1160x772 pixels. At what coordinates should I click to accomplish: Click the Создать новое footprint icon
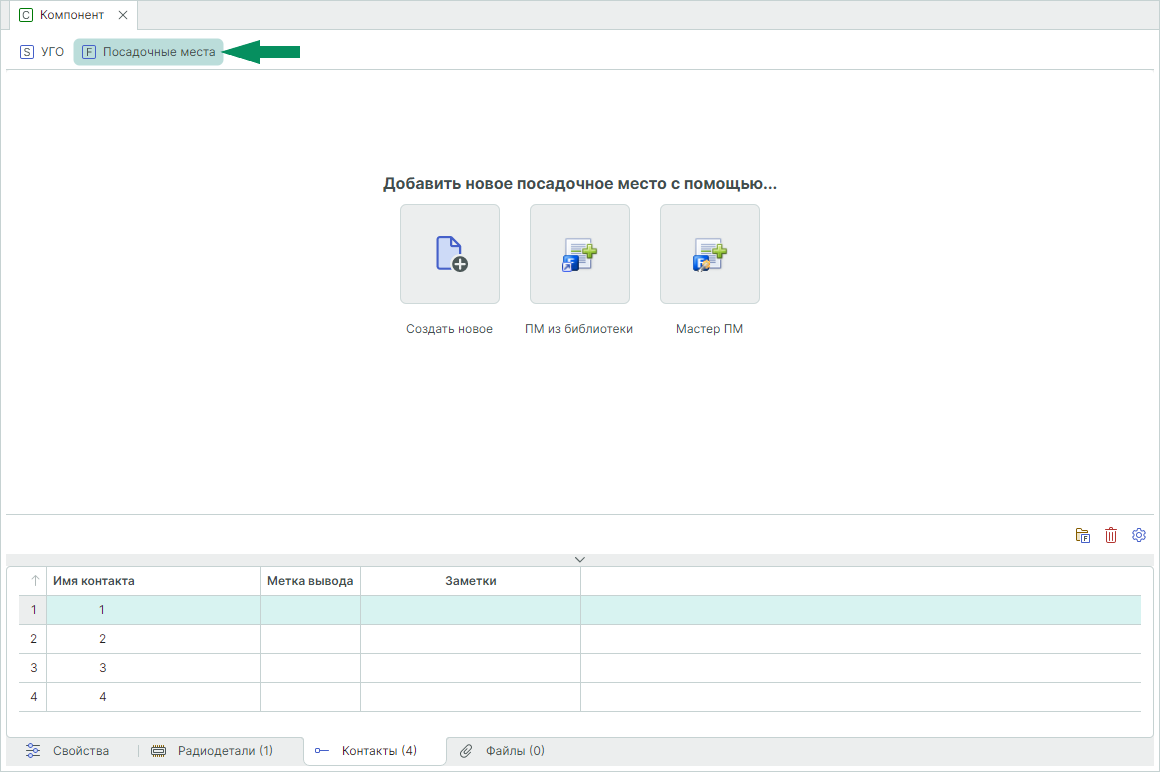450,254
